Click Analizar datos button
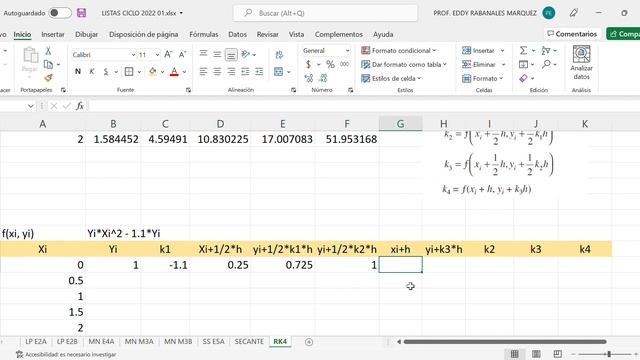Screen dimensions: 640x360 tap(581, 62)
